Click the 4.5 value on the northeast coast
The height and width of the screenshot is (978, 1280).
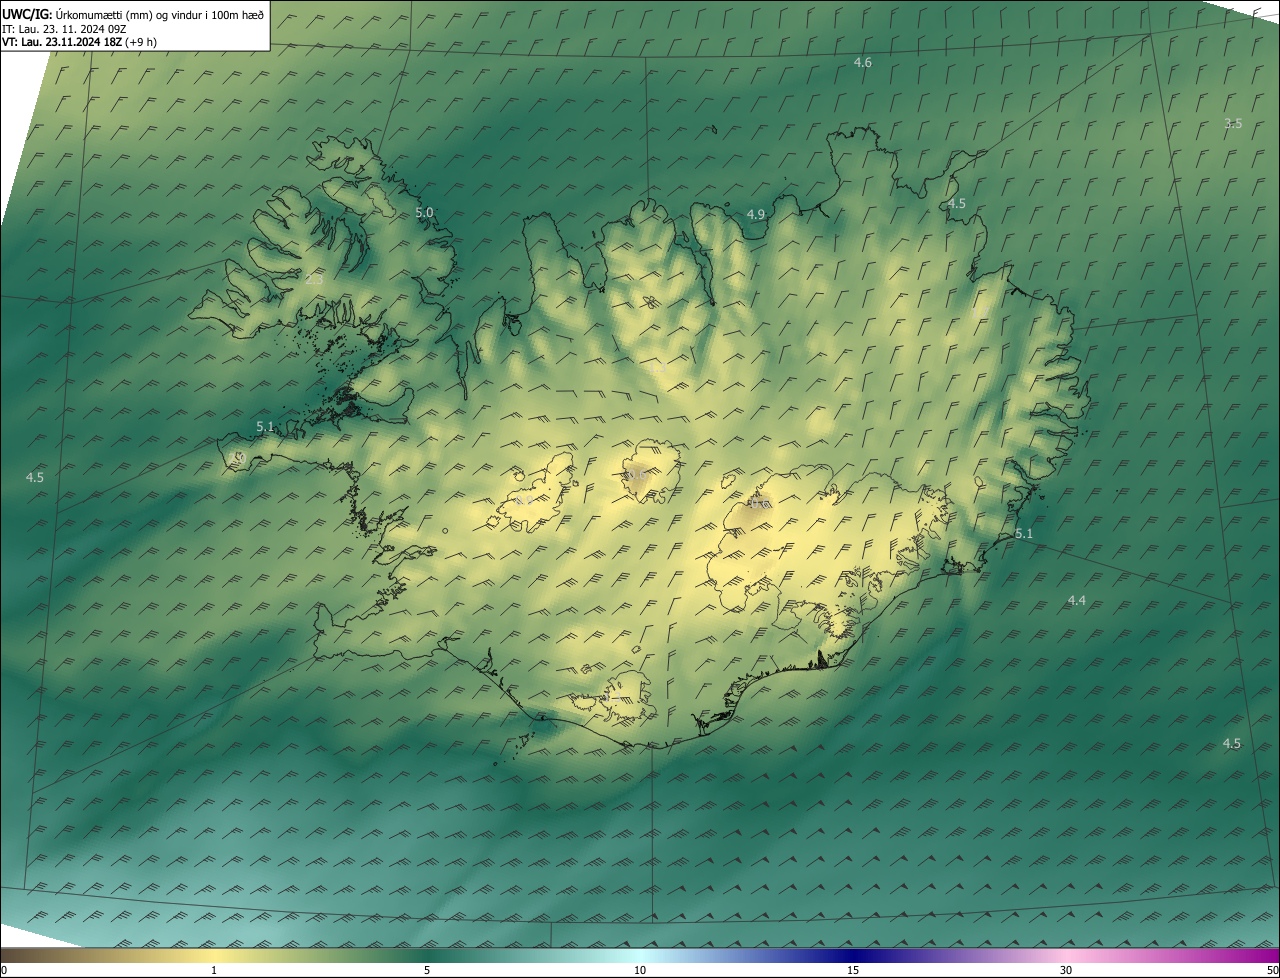tap(957, 203)
